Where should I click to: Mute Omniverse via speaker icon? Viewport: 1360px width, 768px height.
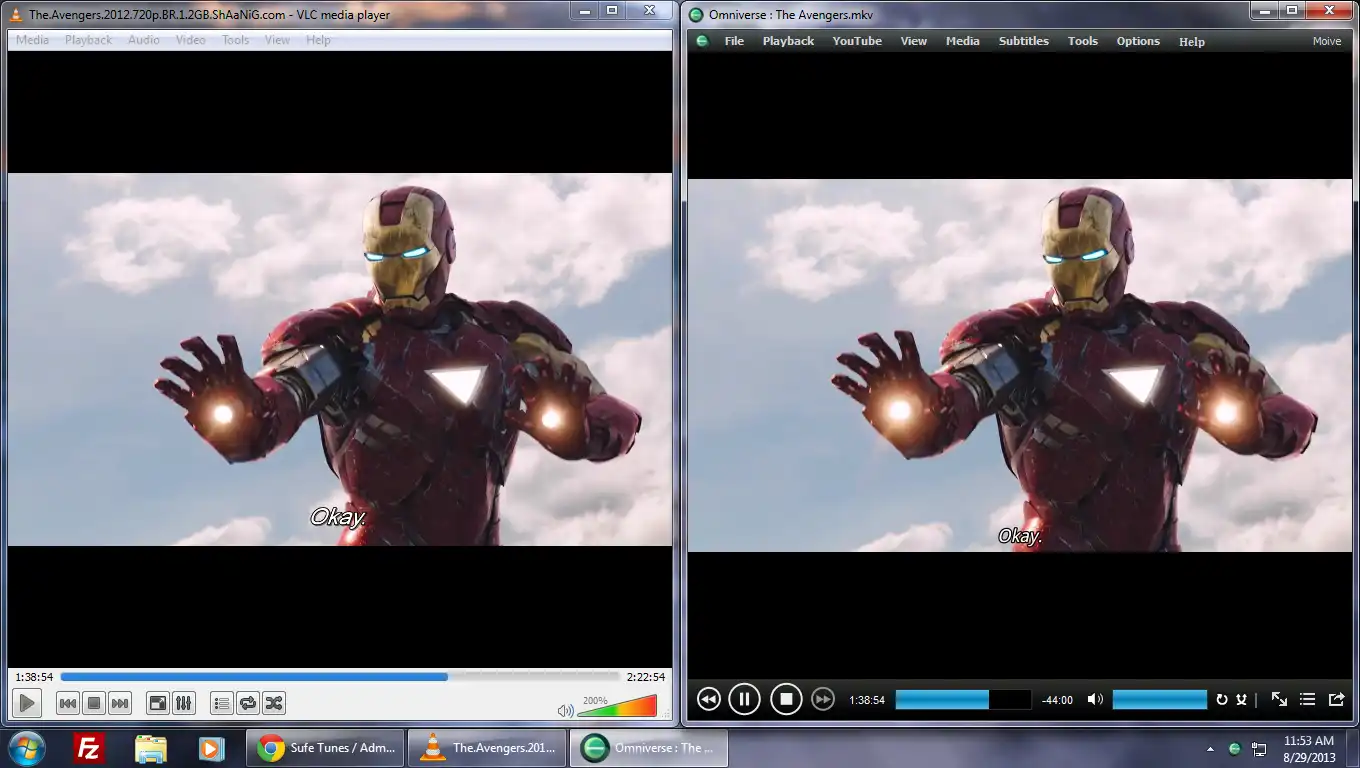pos(1095,700)
